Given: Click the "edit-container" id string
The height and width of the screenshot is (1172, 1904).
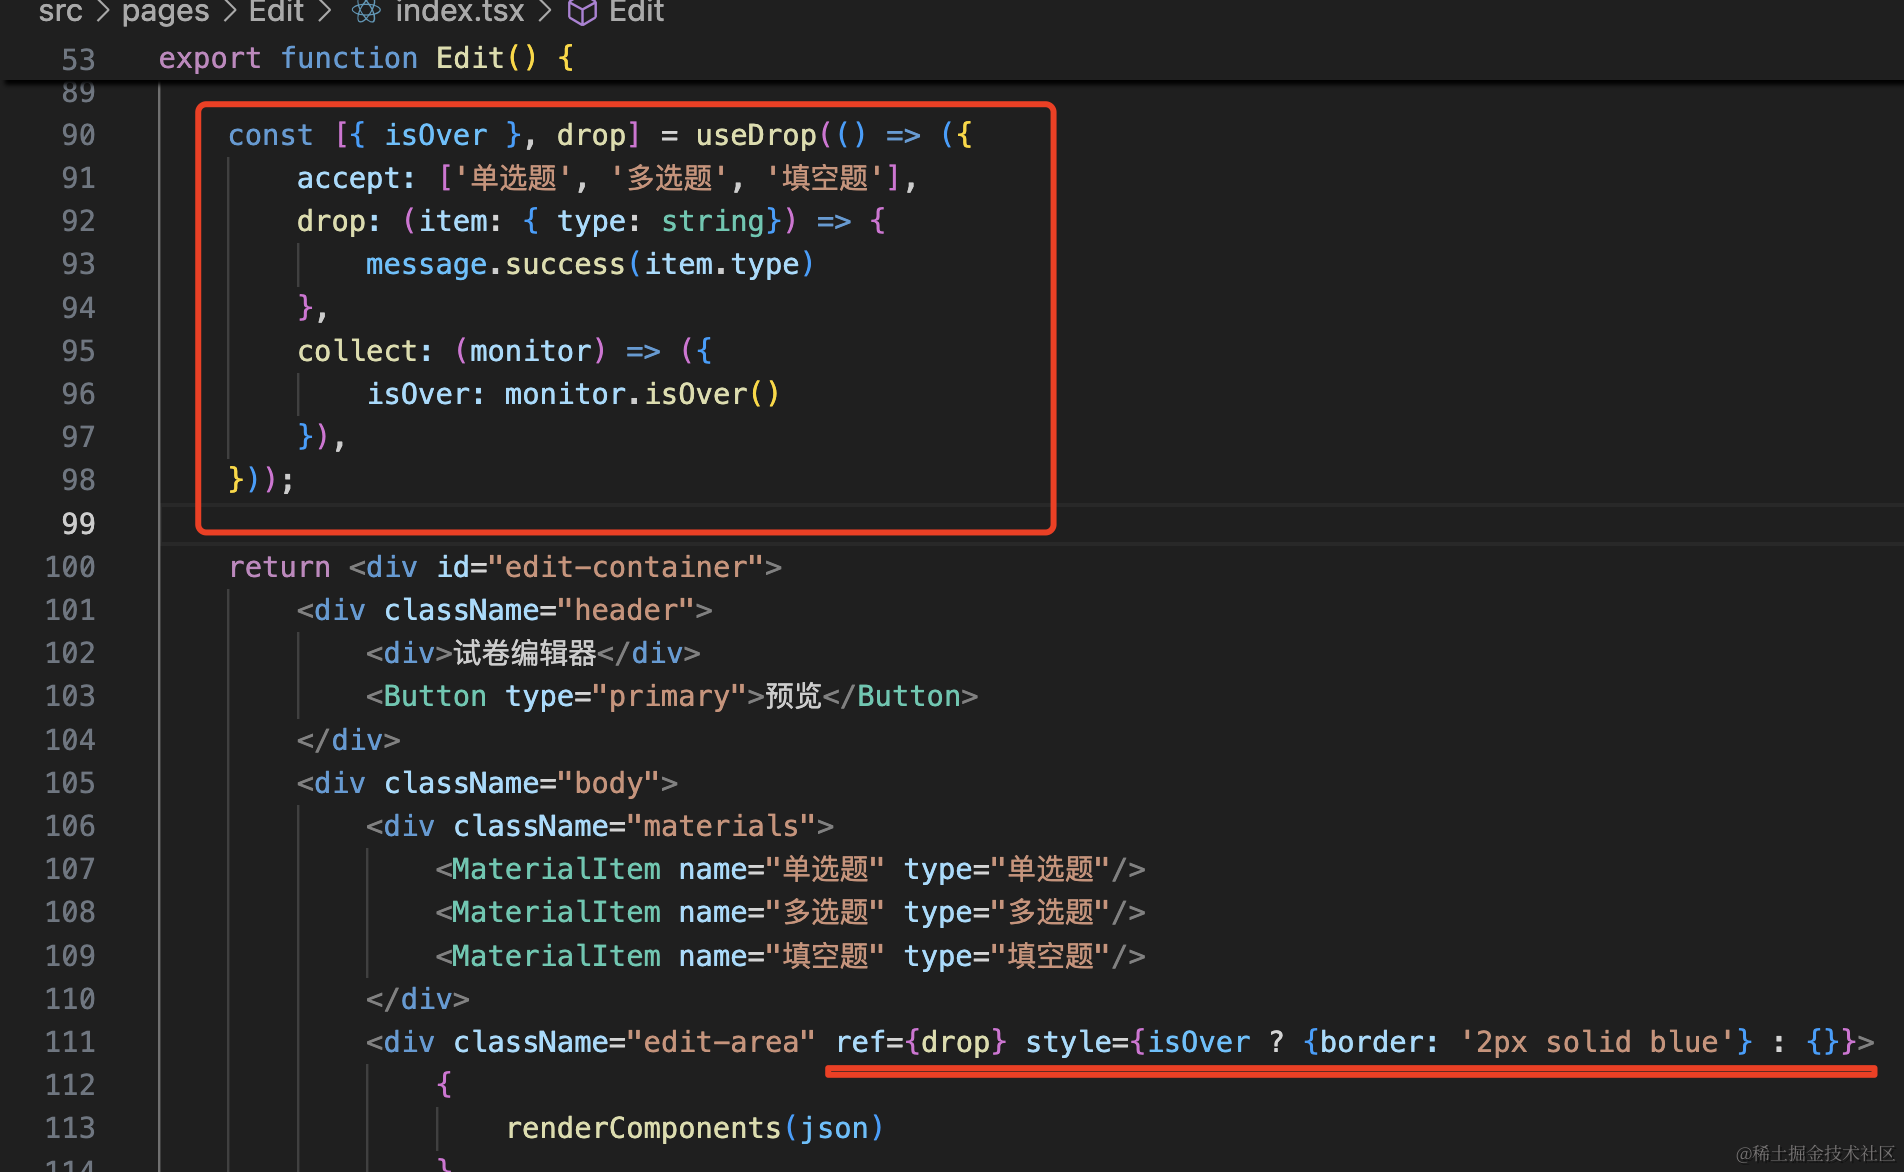Looking at the screenshot, I should [625, 567].
